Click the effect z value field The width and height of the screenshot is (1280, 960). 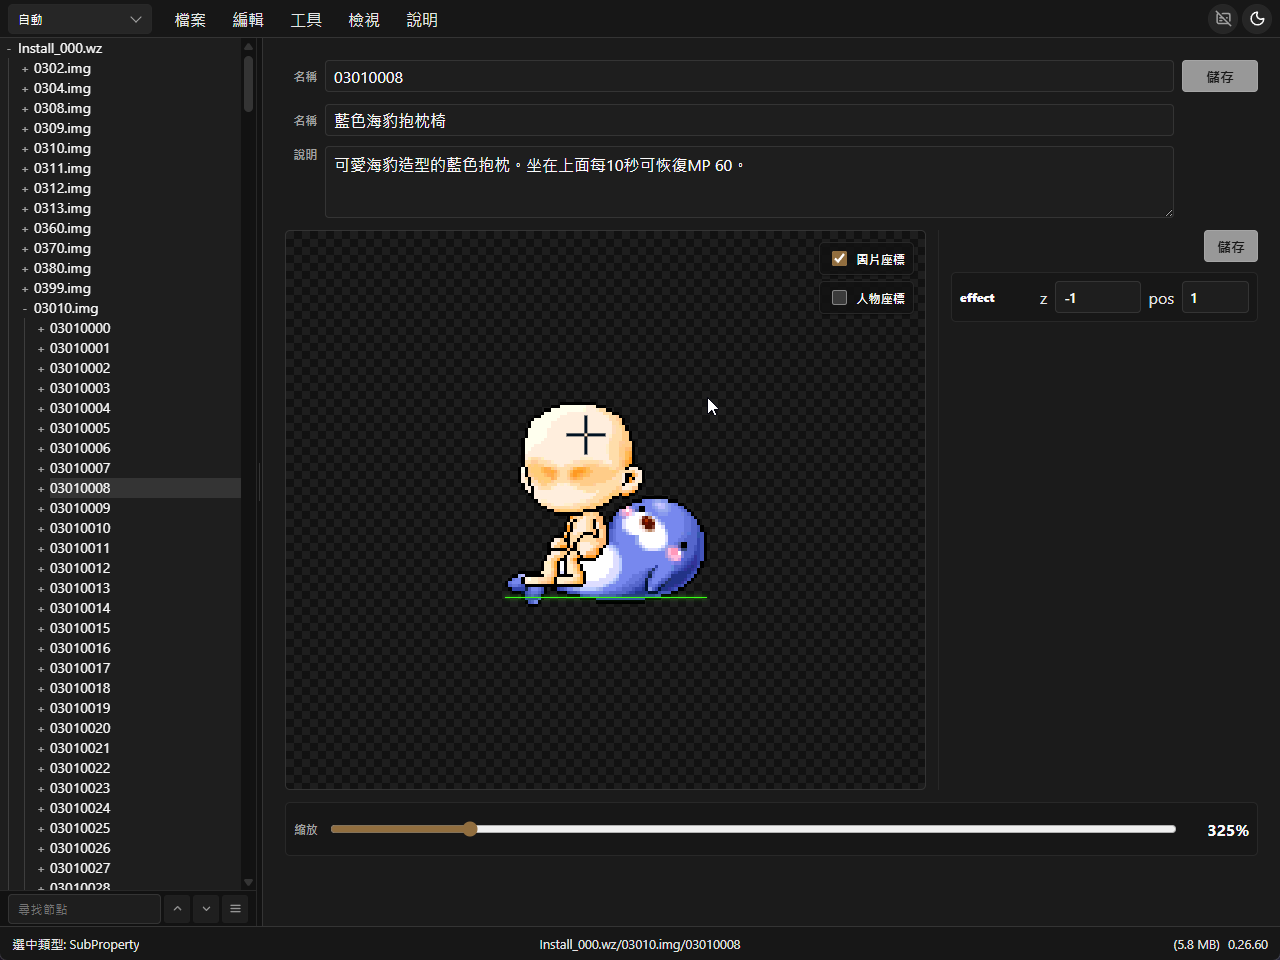(x=1097, y=298)
